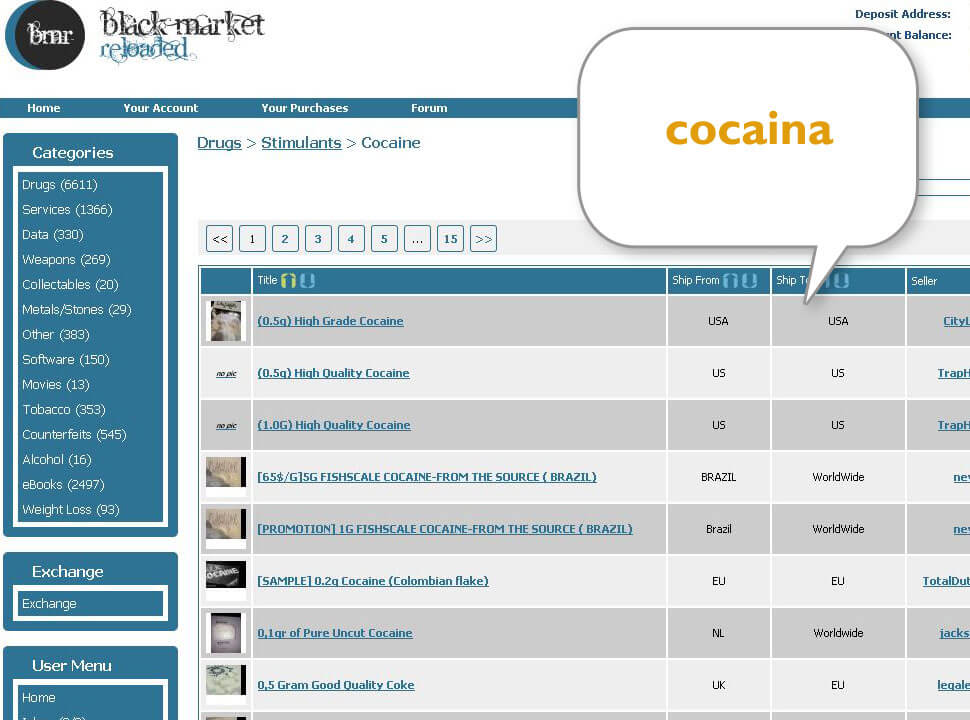Open thumbnail of (0.5g) High Grade Cocaine row
This screenshot has width=970, height=720.
(226, 321)
